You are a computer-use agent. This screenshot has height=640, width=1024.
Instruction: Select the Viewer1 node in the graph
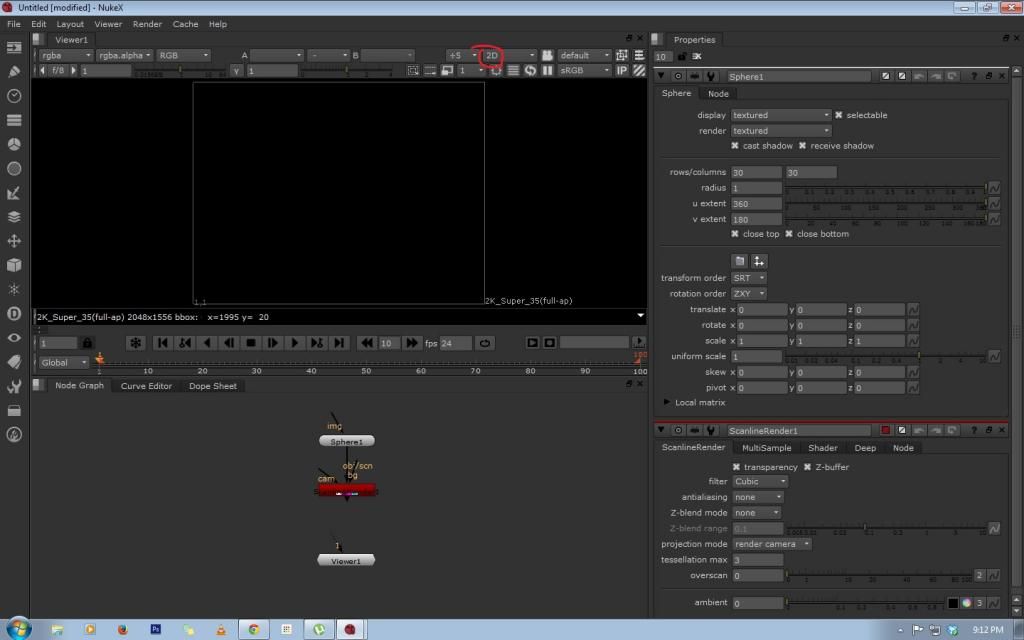[x=346, y=561]
